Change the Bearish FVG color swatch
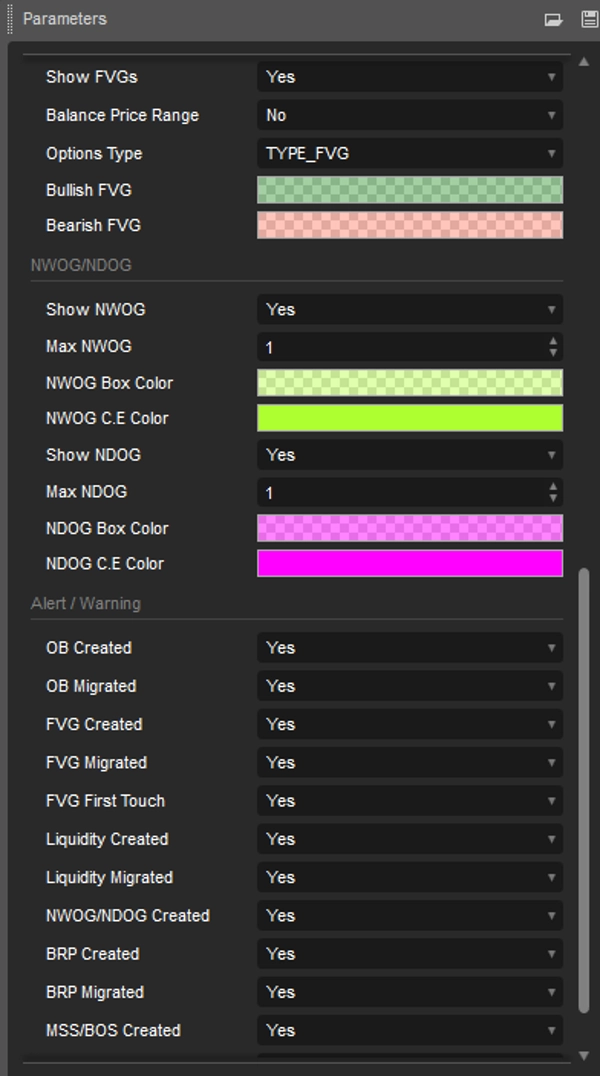The width and height of the screenshot is (600, 1076). tap(409, 226)
